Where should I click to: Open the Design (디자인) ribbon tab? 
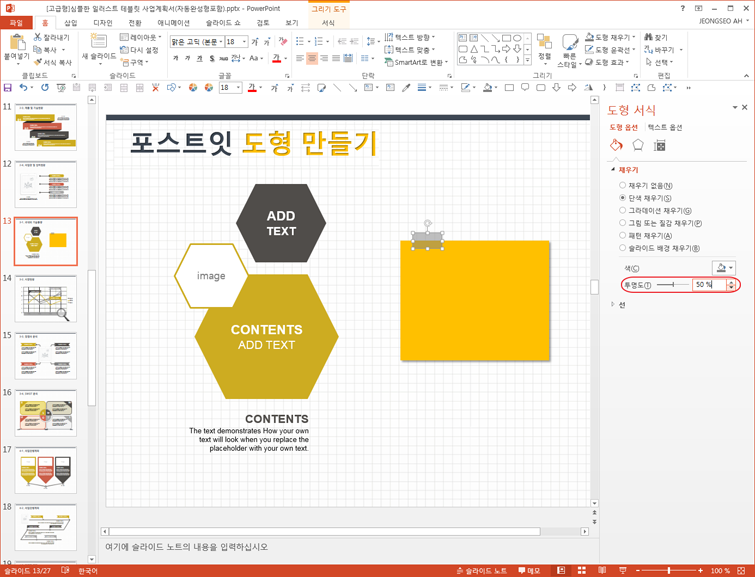[x=103, y=23]
